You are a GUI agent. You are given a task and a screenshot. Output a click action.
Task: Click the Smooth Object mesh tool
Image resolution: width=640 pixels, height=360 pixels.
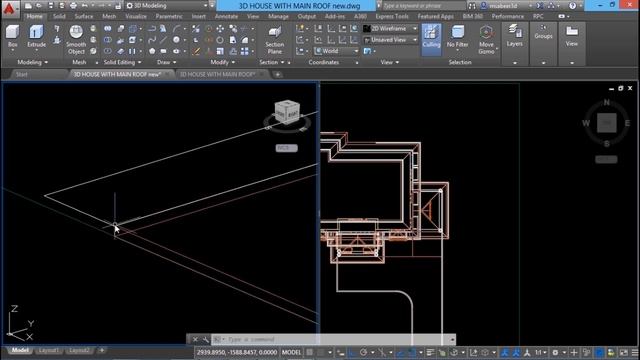(x=76, y=40)
